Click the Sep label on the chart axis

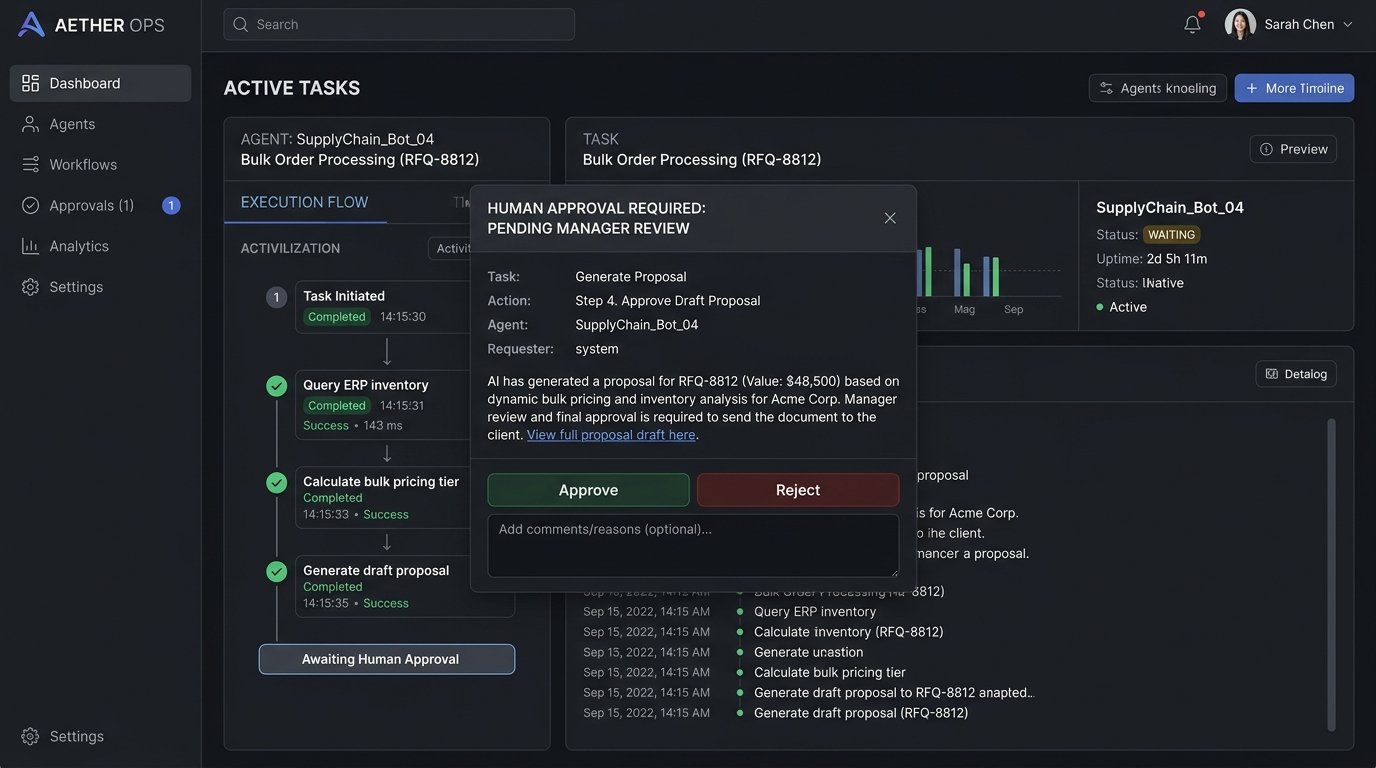[x=1014, y=310]
